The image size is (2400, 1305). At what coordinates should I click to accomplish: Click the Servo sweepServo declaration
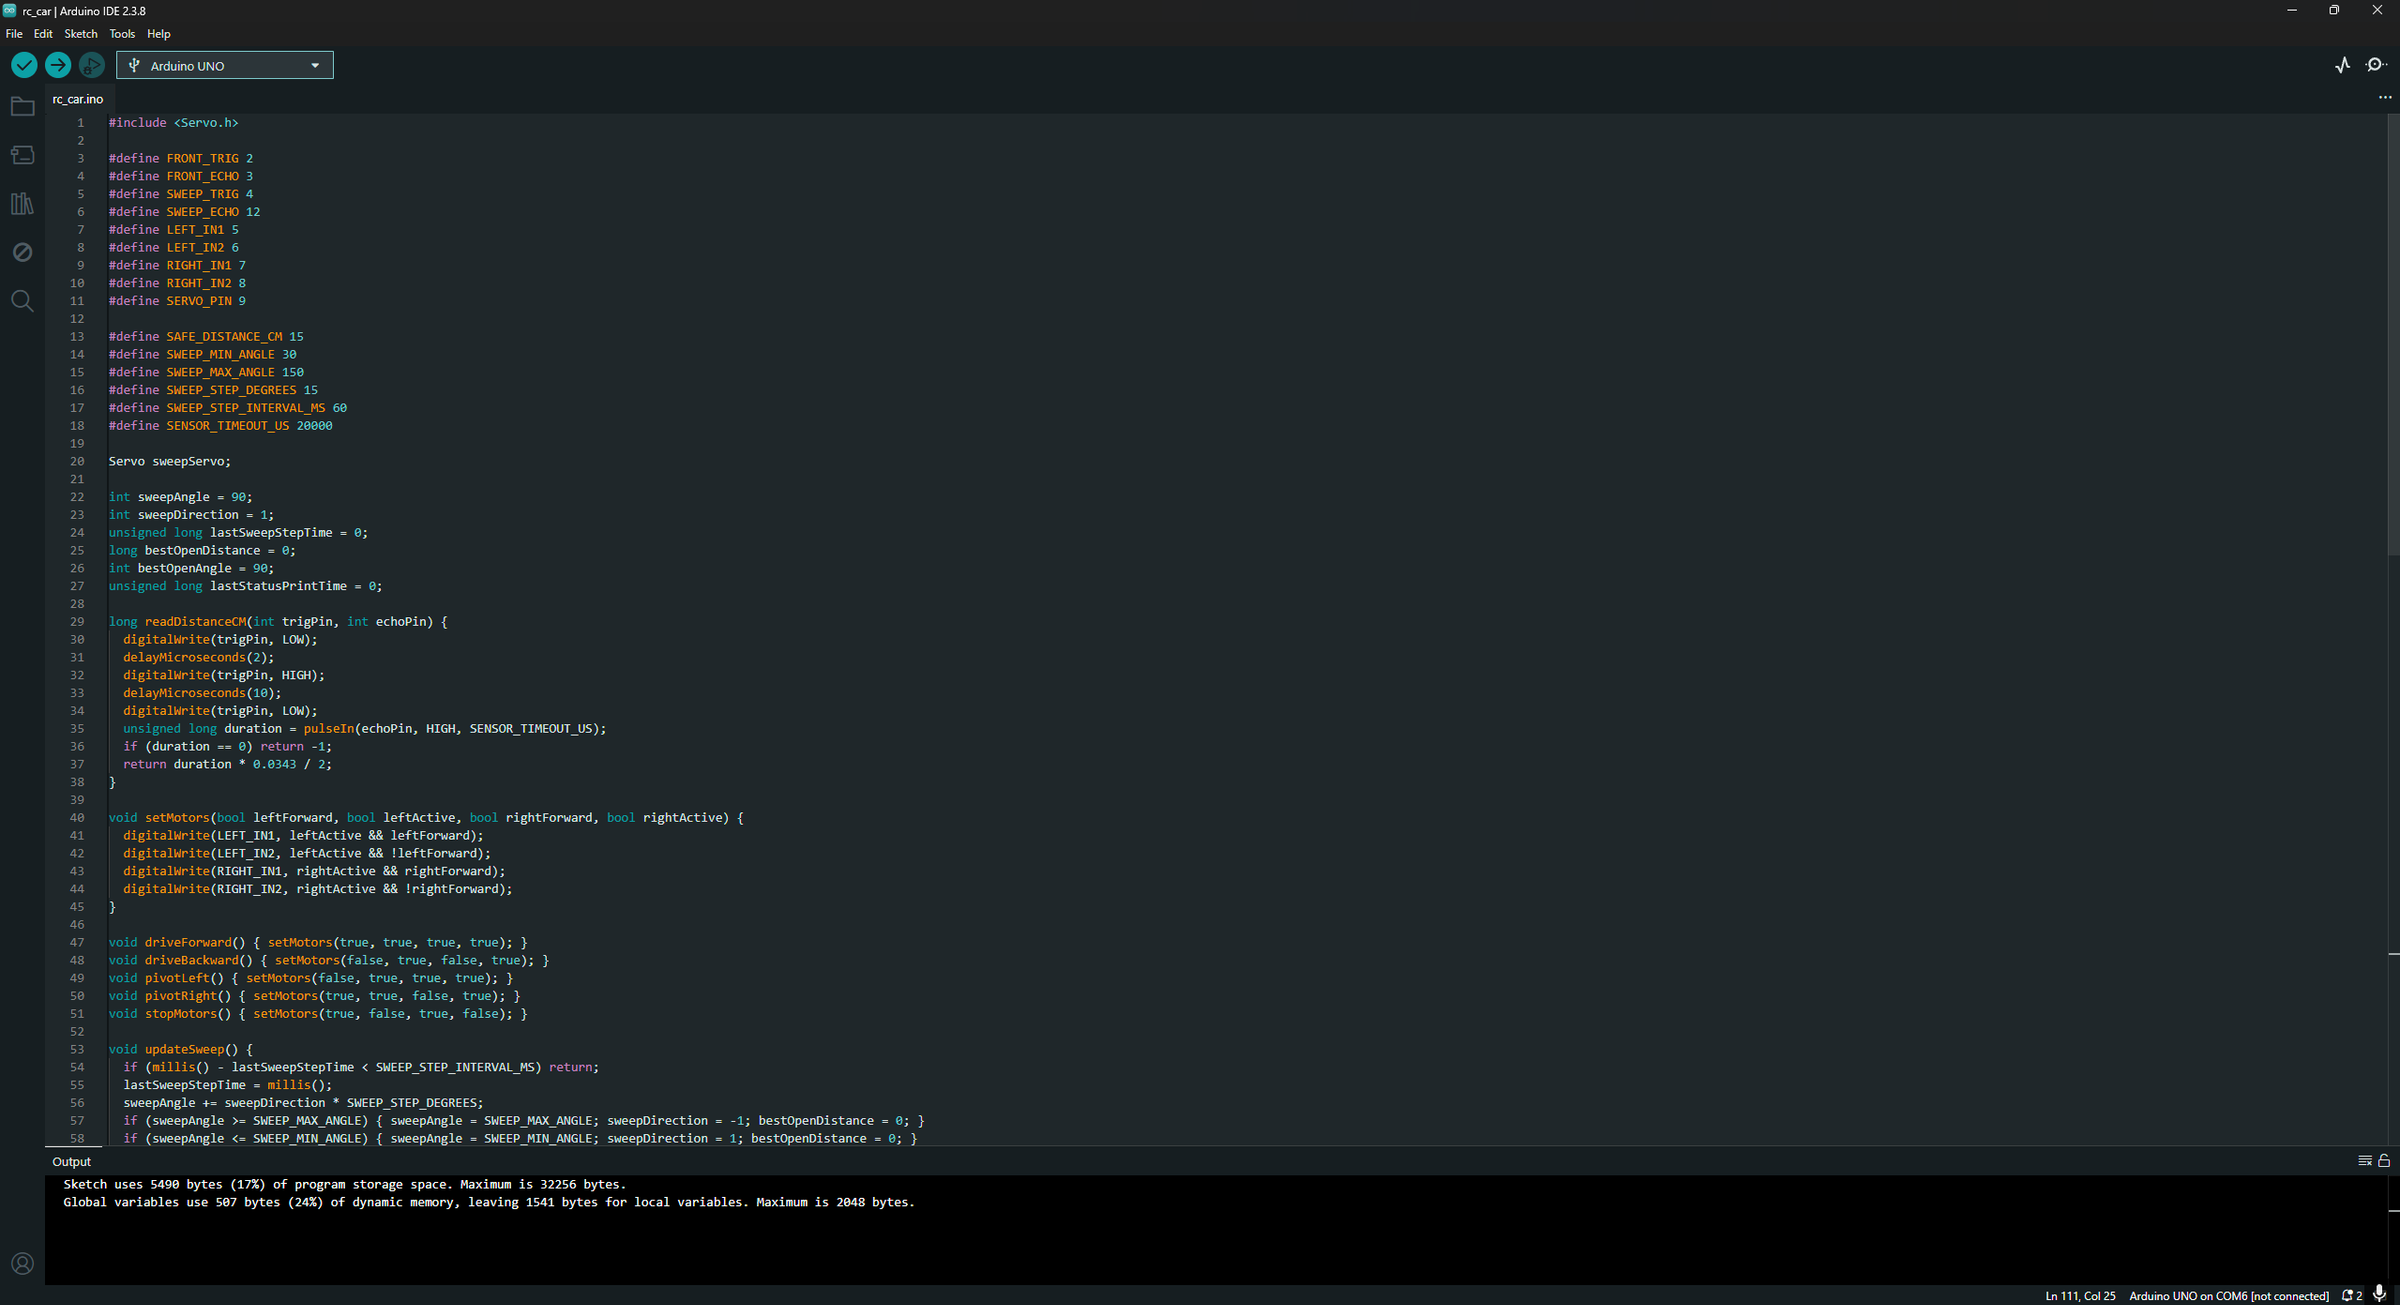click(x=170, y=462)
